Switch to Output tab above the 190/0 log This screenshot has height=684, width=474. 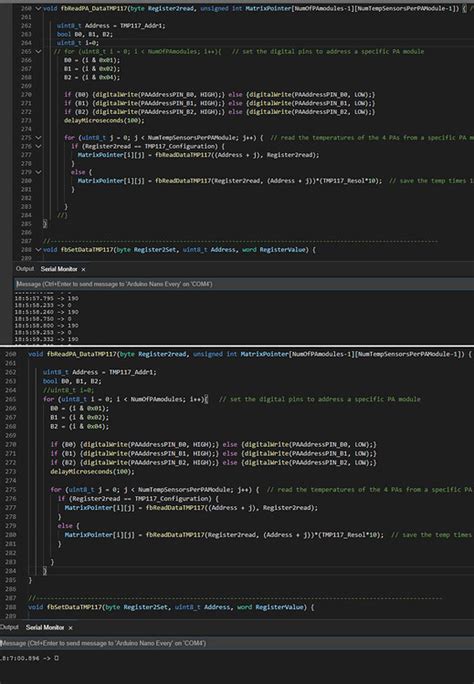pyautogui.click(x=25, y=269)
